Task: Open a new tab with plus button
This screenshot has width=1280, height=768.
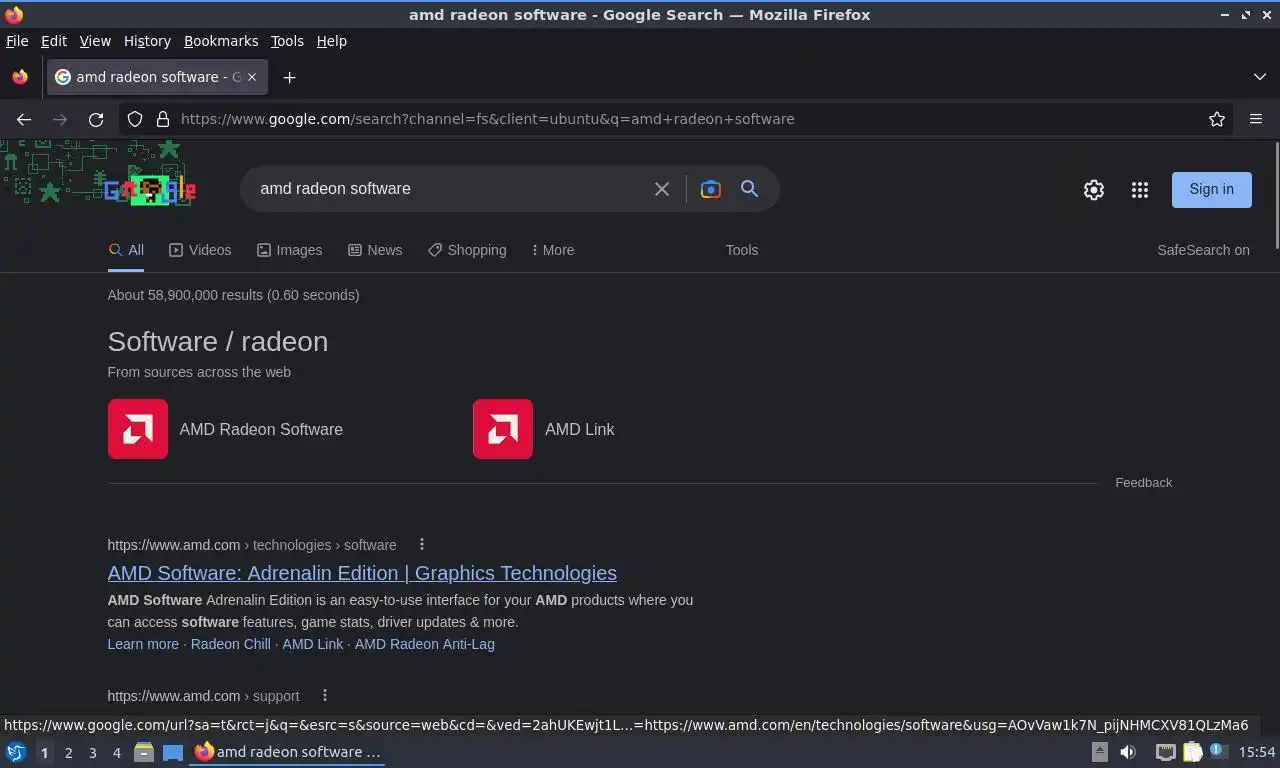Action: pos(289,77)
